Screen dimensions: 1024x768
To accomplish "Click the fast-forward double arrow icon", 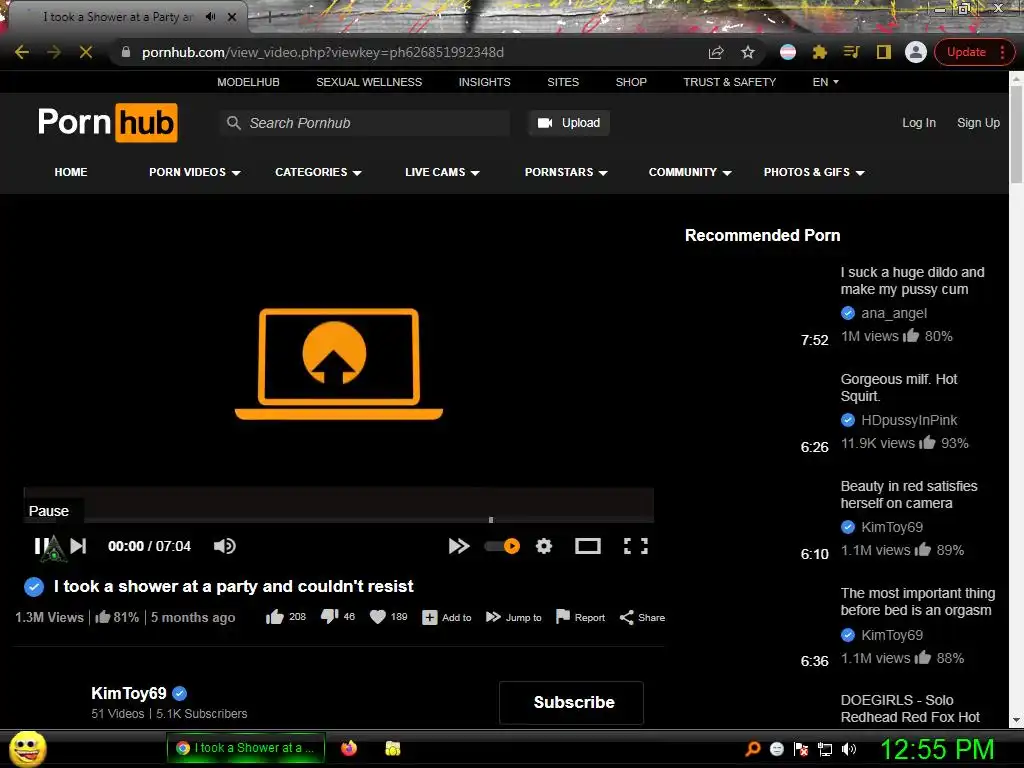I will 459,546.
